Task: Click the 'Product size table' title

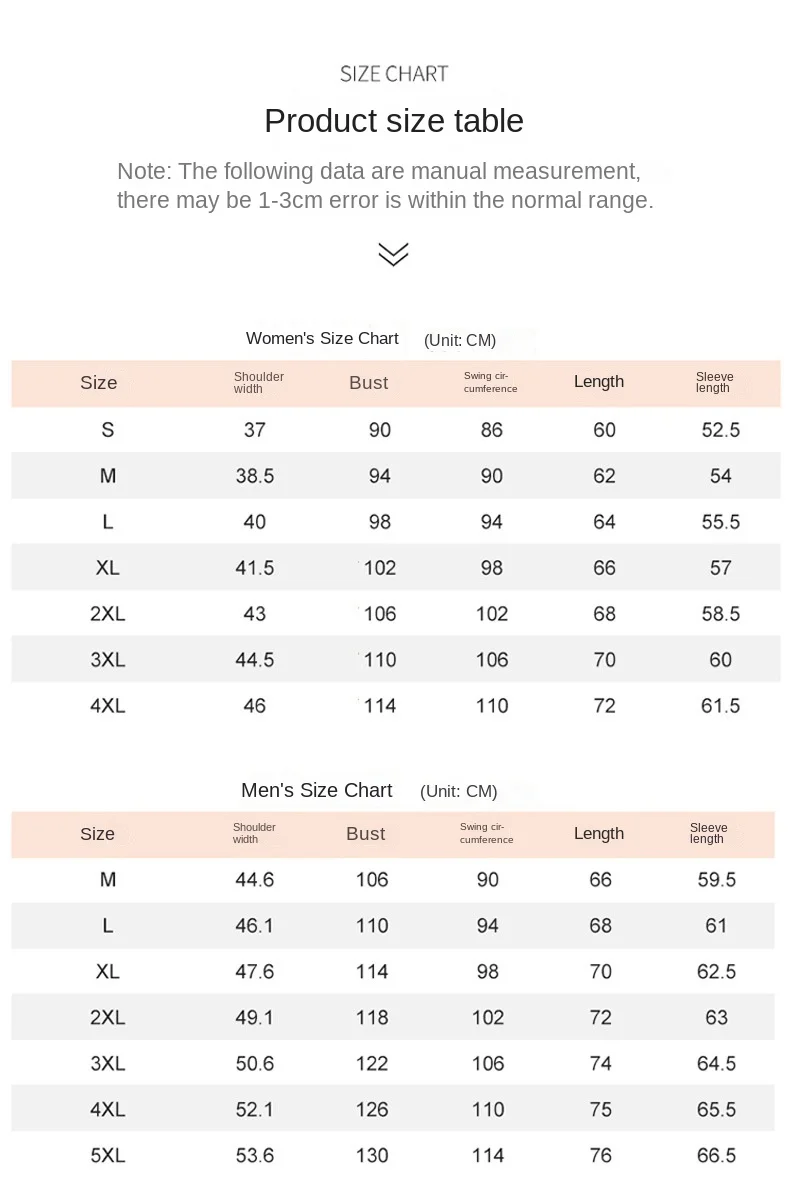Action: point(394,121)
